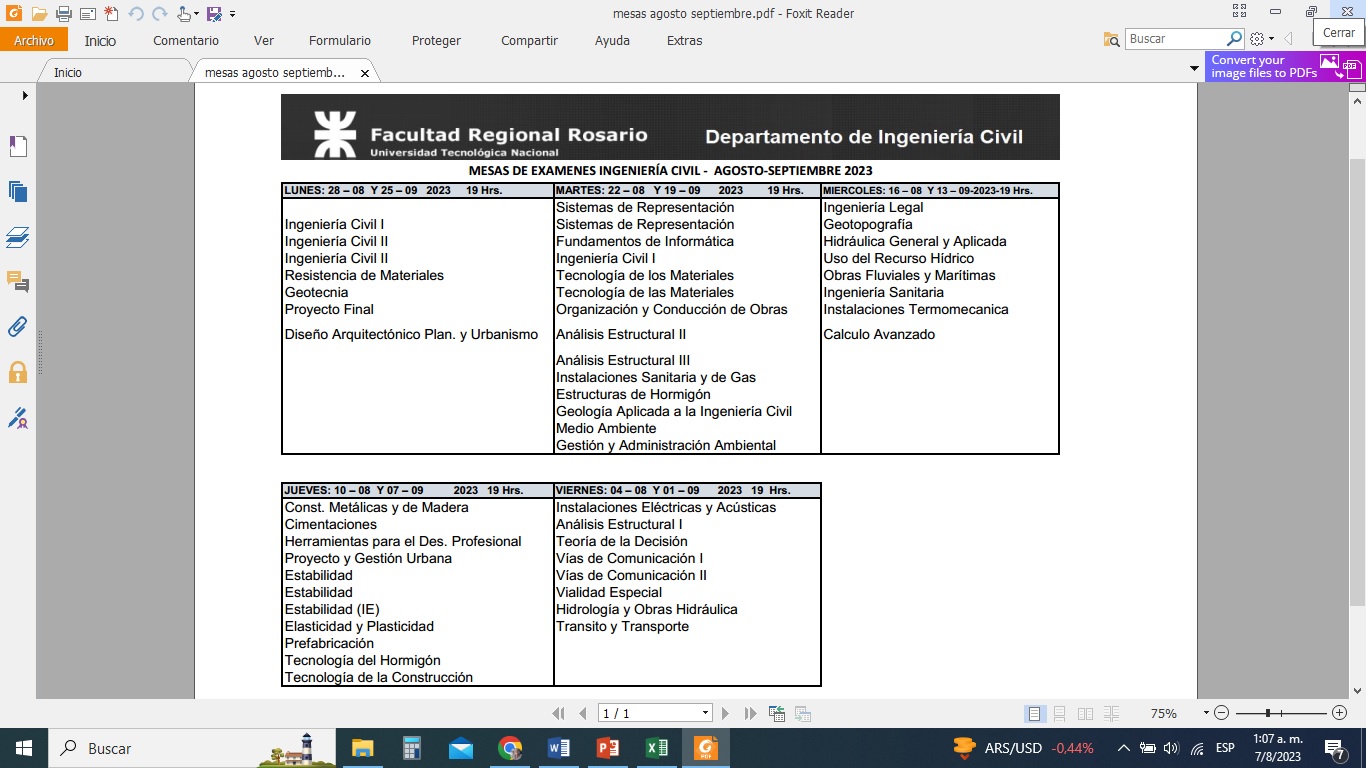This screenshot has height=768, width=1366.
Task: Click the magnifier icon in the Buscar box
Action: [1234, 39]
